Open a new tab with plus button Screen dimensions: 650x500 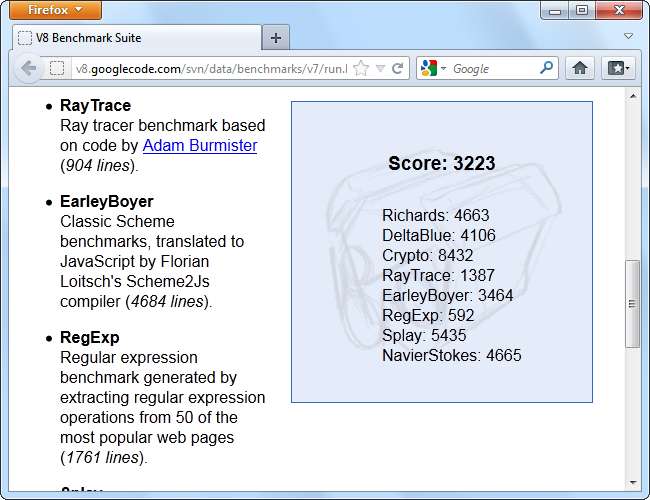[276, 38]
